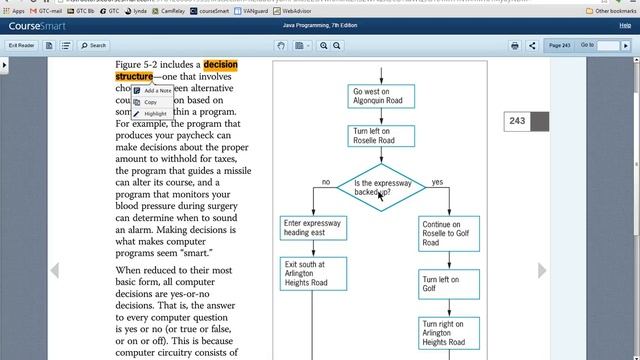Open the Search tool
This screenshot has height=360, width=640.
click(93, 45)
